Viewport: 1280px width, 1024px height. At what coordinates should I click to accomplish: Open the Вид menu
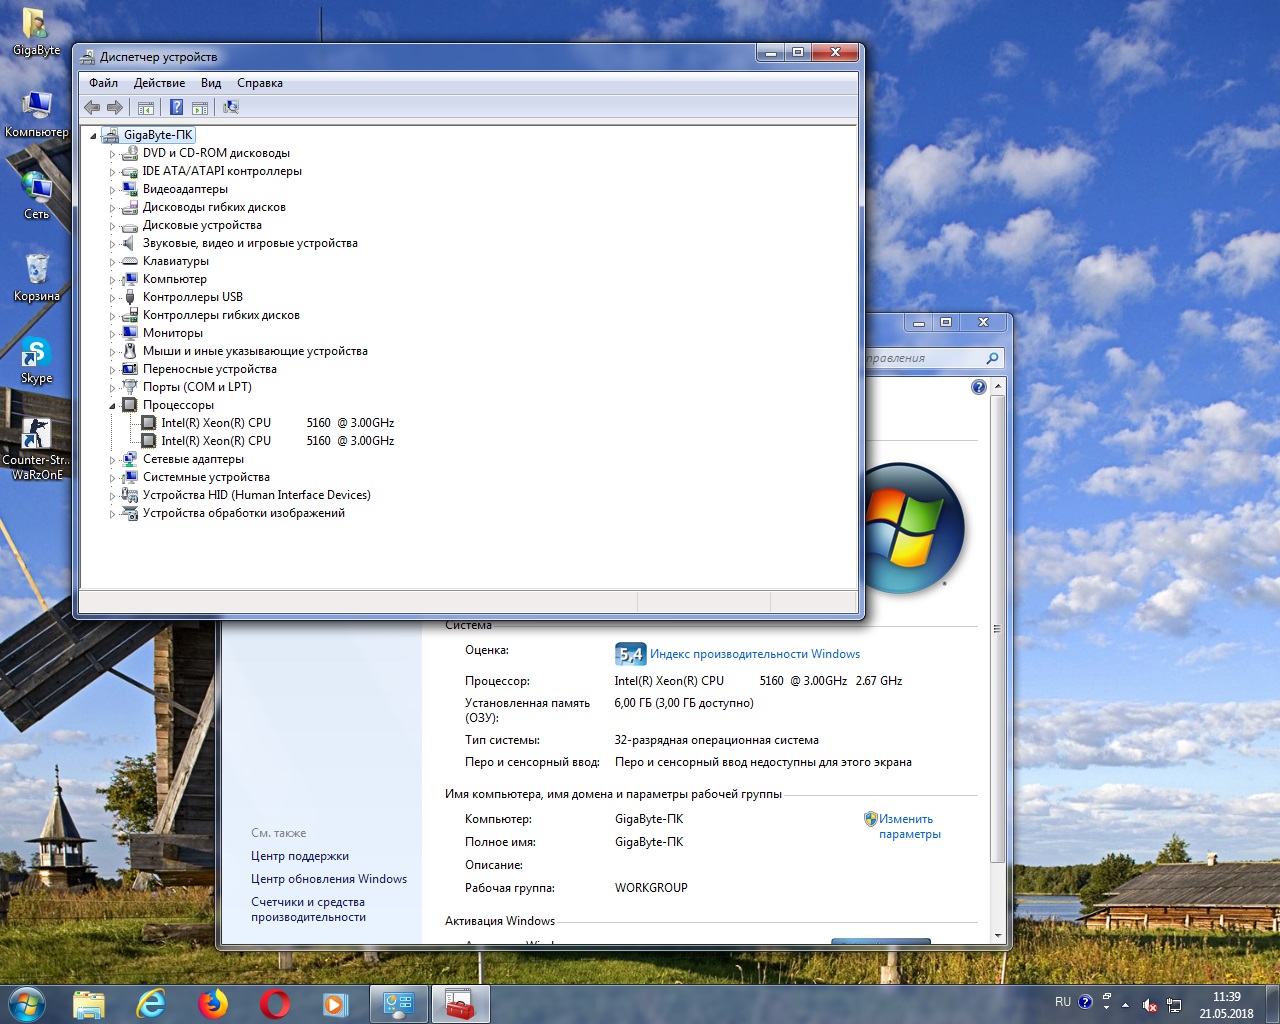click(211, 83)
